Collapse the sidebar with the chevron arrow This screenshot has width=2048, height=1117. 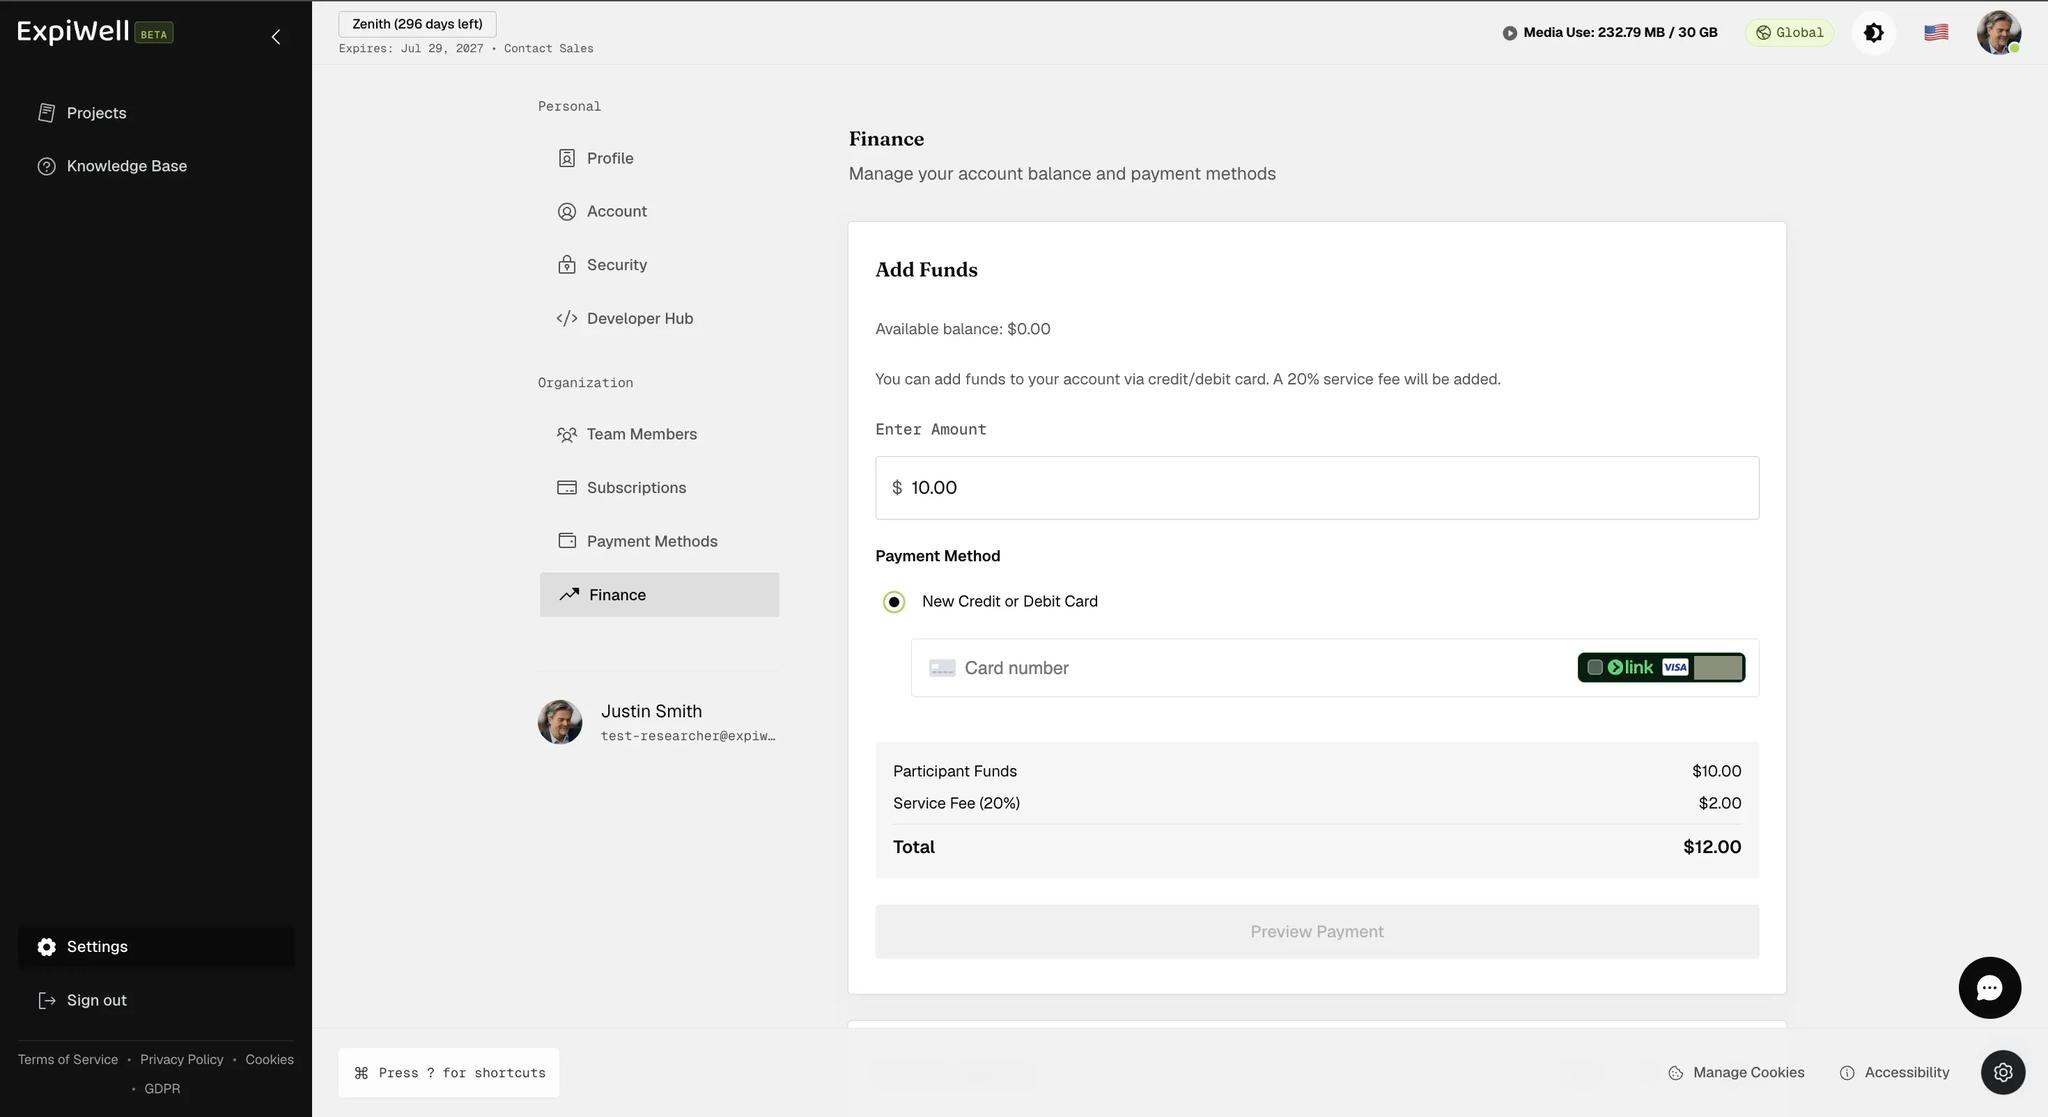pyautogui.click(x=276, y=37)
